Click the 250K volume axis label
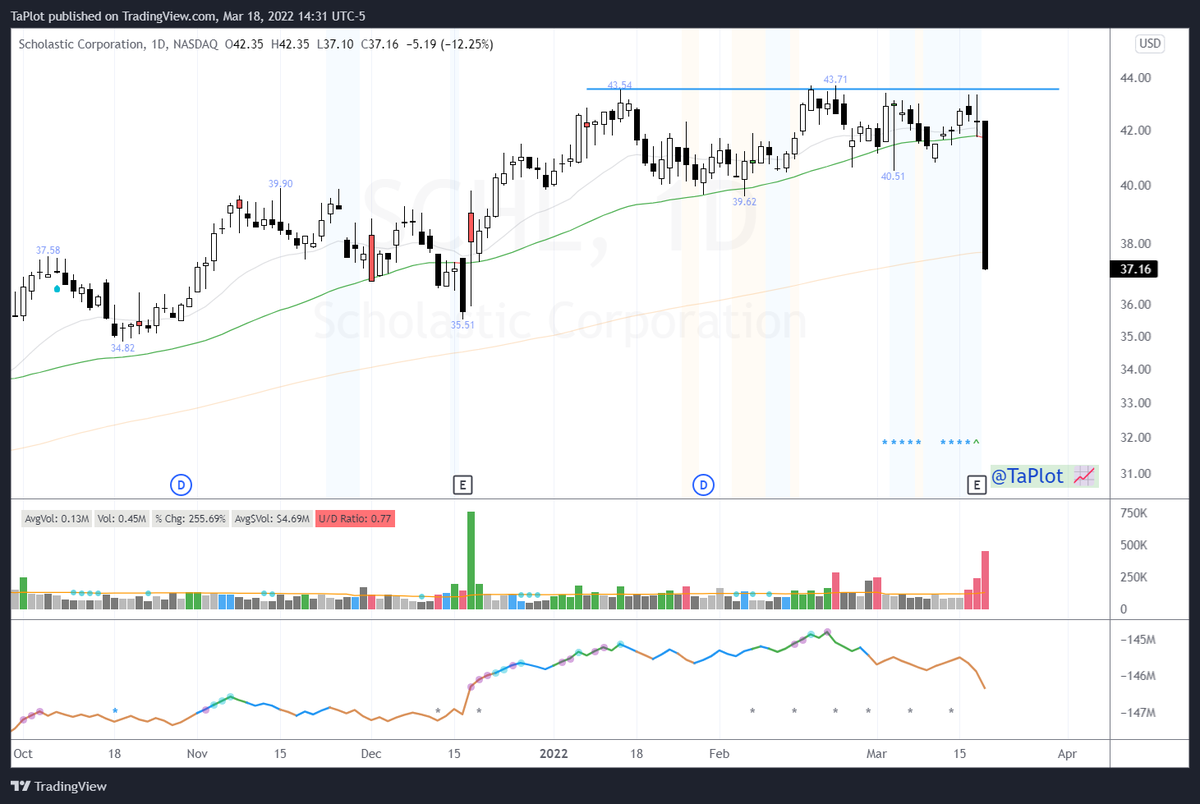The width and height of the screenshot is (1200, 804). (1132, 577)
